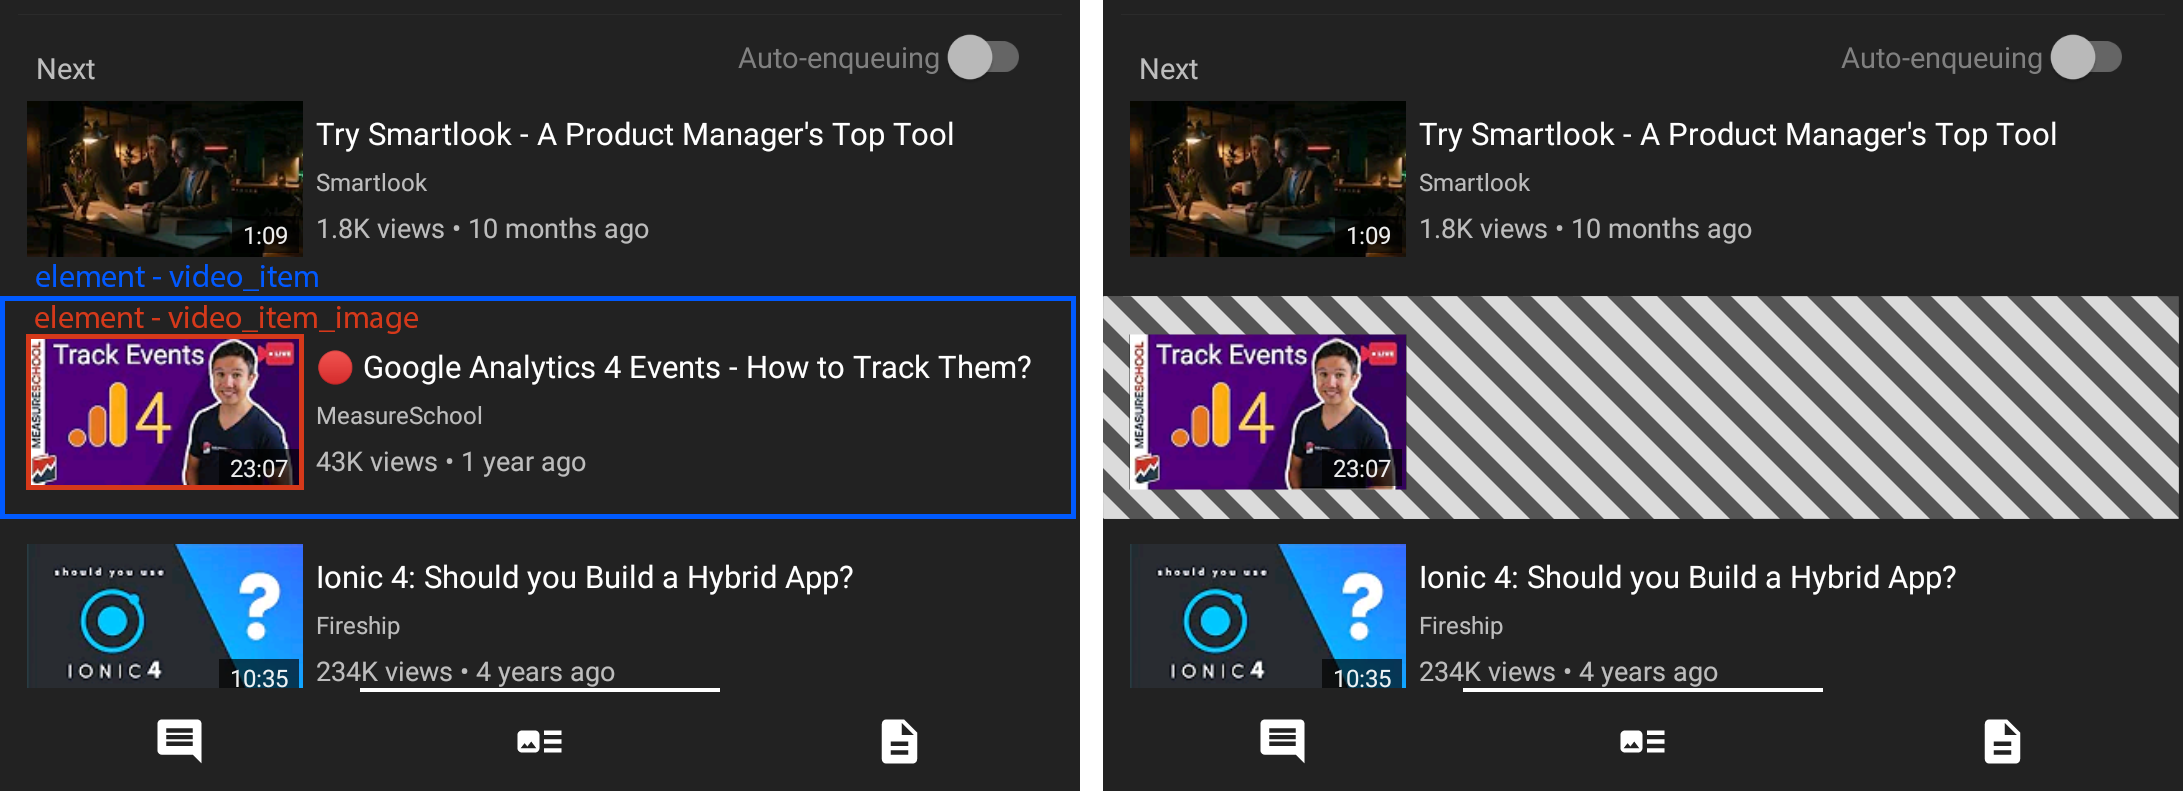Open the comments tab icon in left panel
This screenshot has height=791, width=2183.
[x=180, y=741]
